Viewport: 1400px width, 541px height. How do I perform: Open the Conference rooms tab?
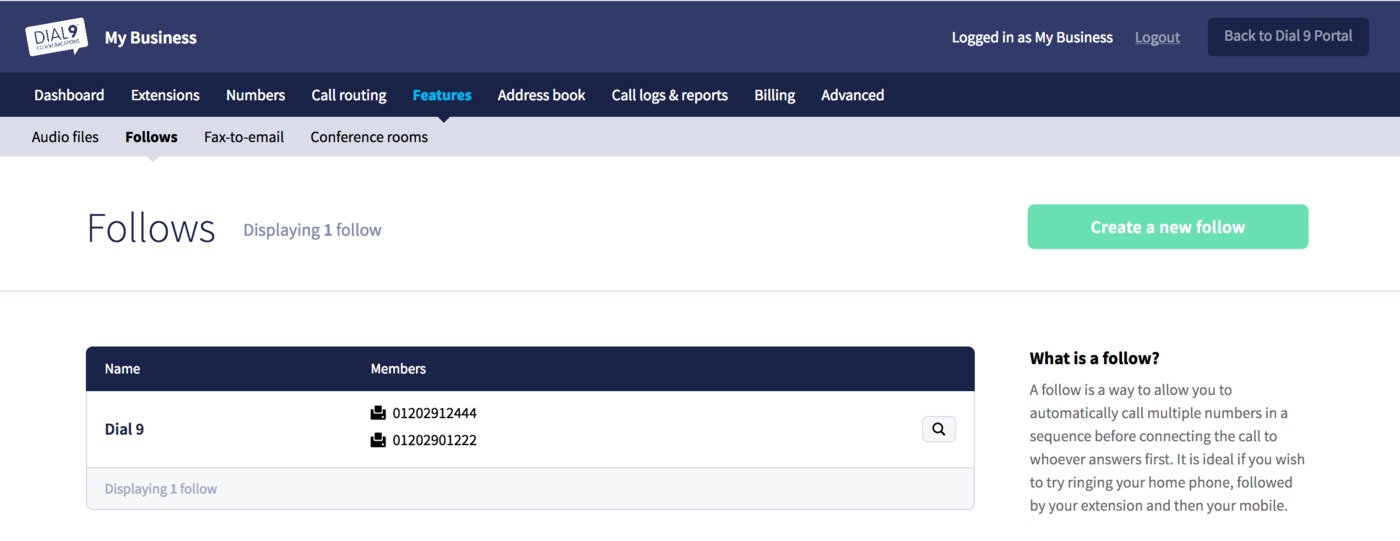click(369, 137)
